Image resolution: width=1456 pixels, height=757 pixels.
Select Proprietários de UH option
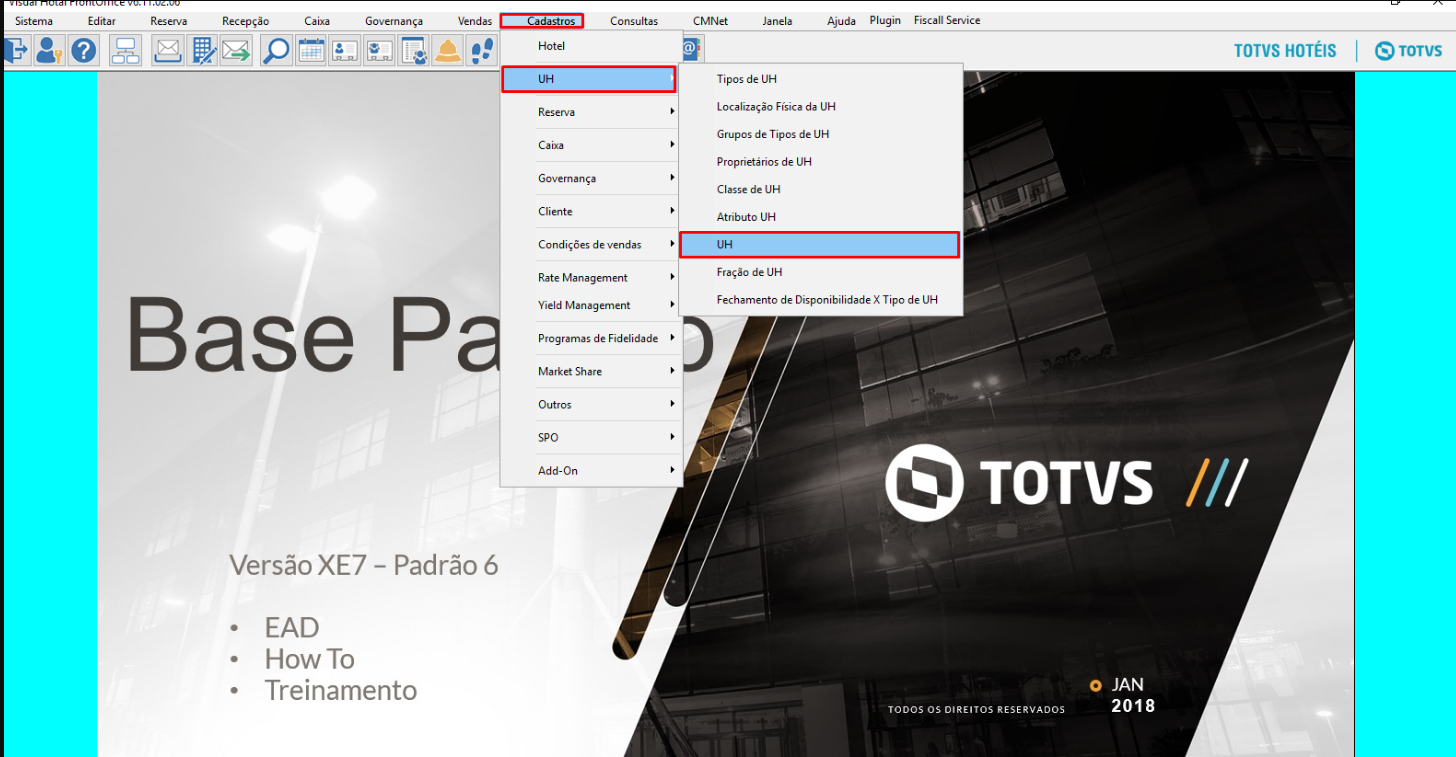764,162
